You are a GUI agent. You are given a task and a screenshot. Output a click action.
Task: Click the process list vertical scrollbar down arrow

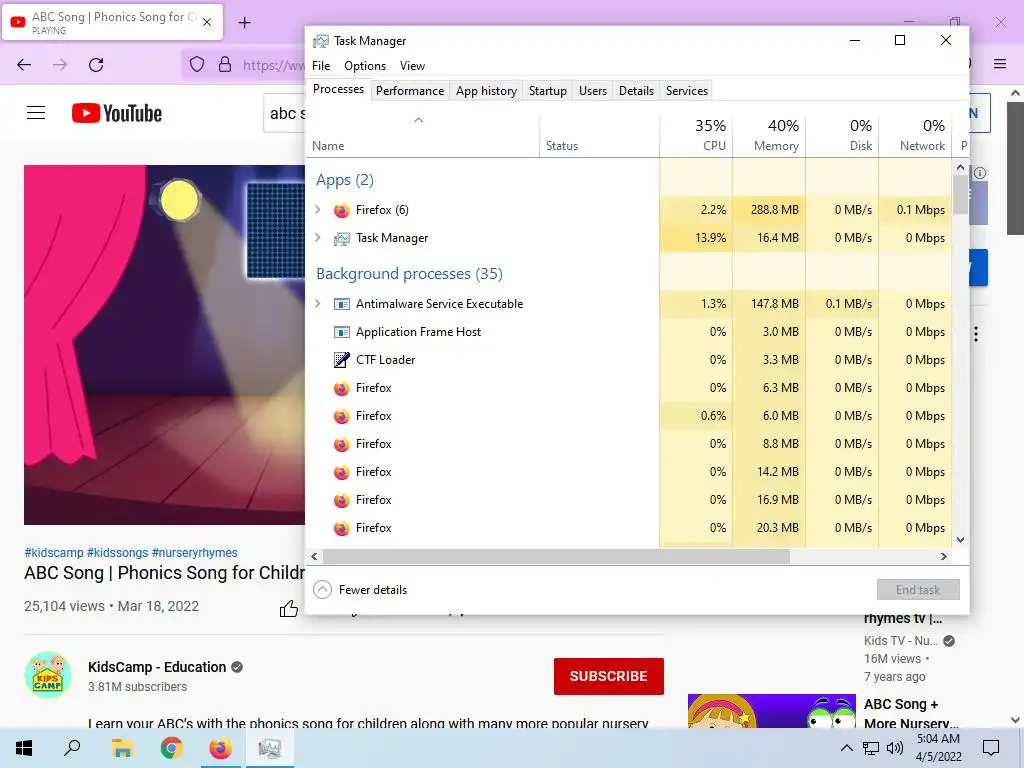[960, 539]
